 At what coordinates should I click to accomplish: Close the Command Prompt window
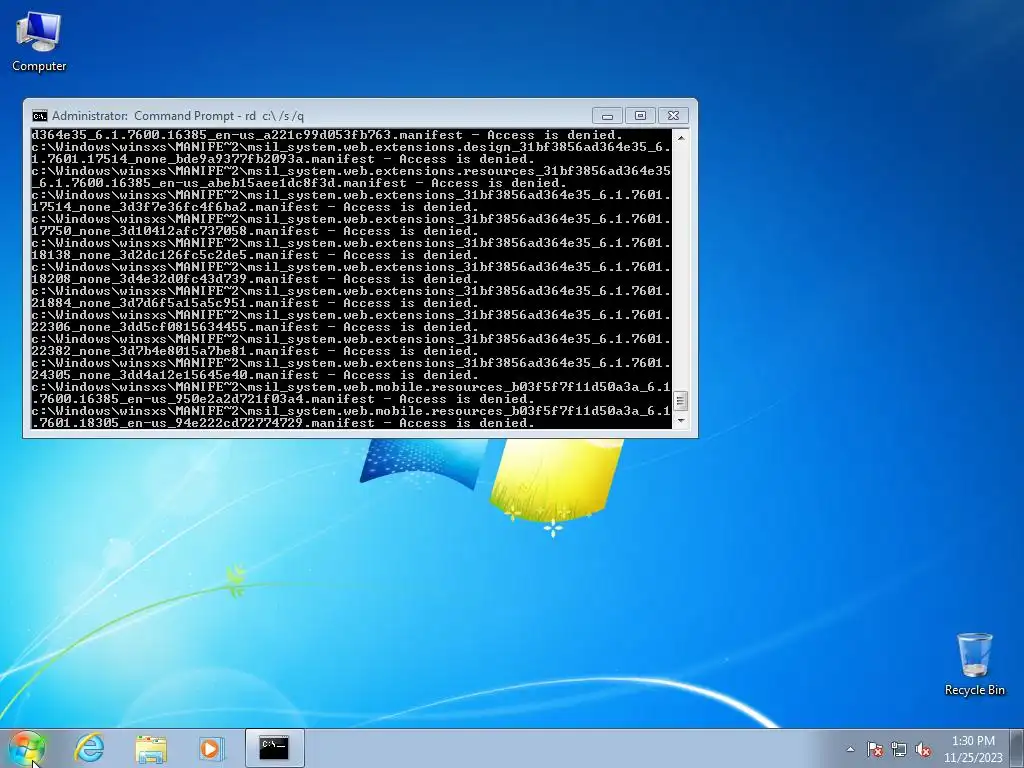click(673, 116)
